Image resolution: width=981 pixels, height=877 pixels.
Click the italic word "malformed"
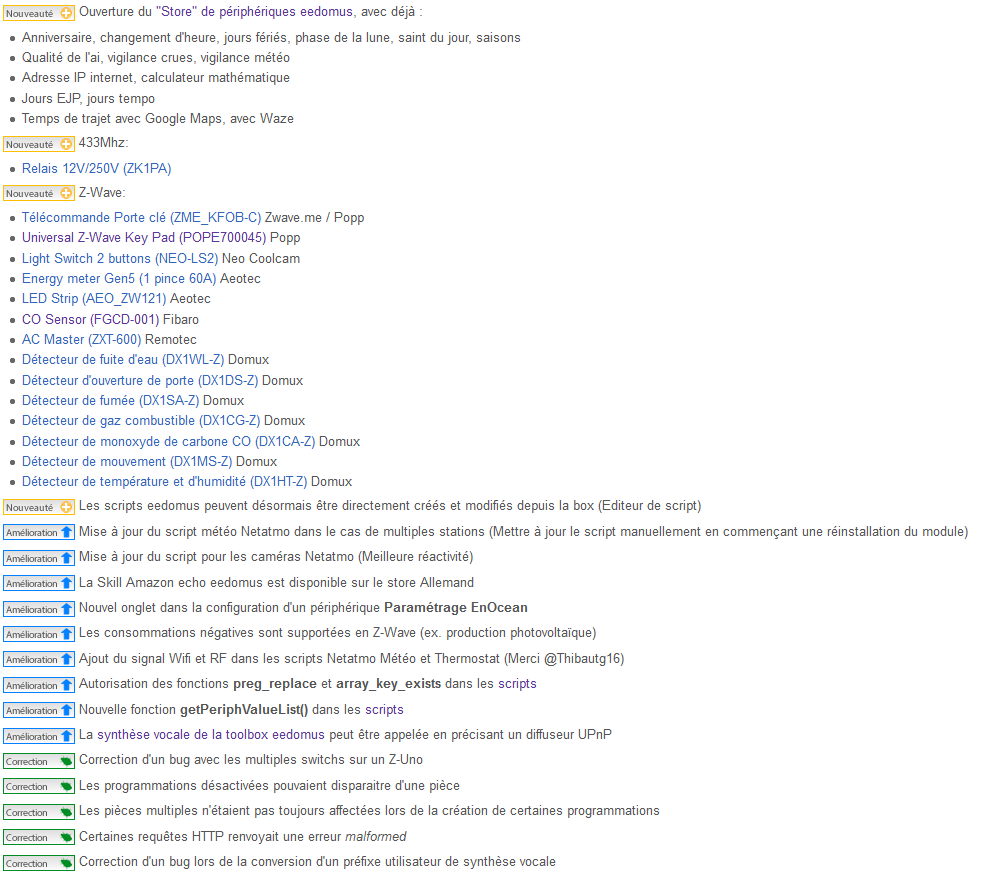coord(375,836)
